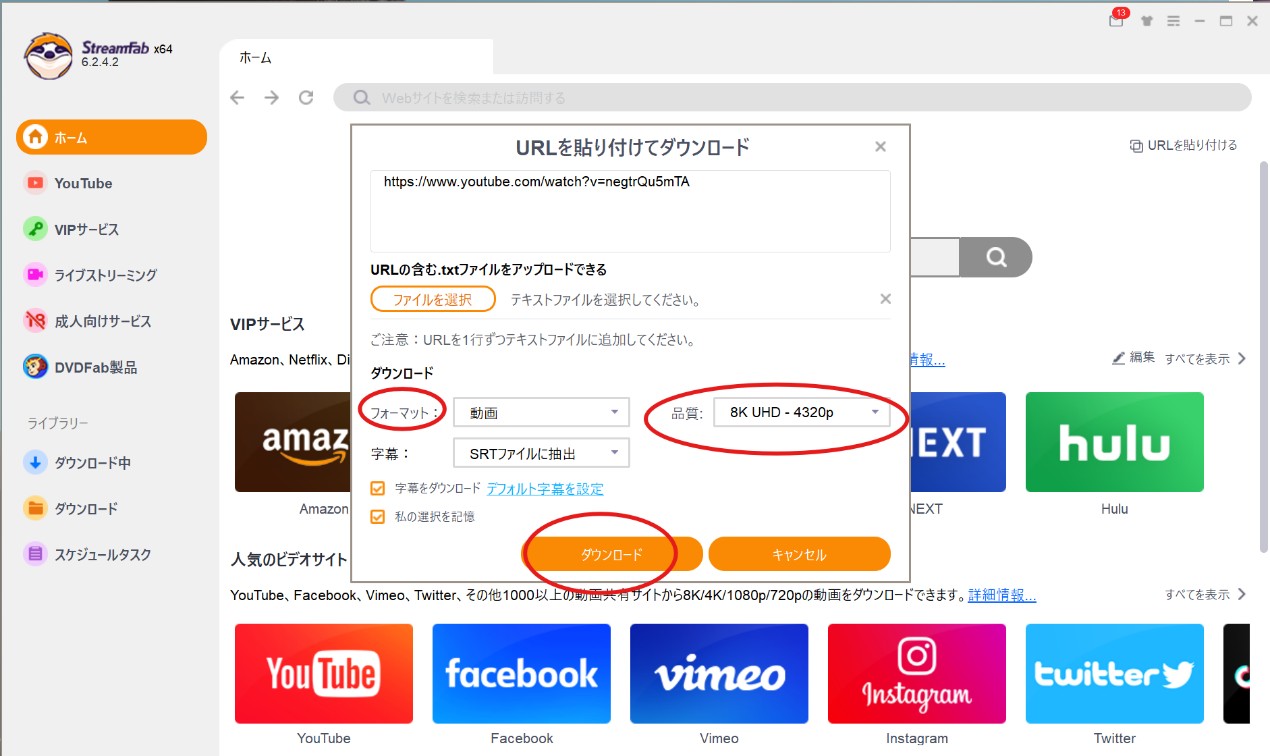Go forward with the forward arrow
The image size is (1270, 756).
(271, 97)
